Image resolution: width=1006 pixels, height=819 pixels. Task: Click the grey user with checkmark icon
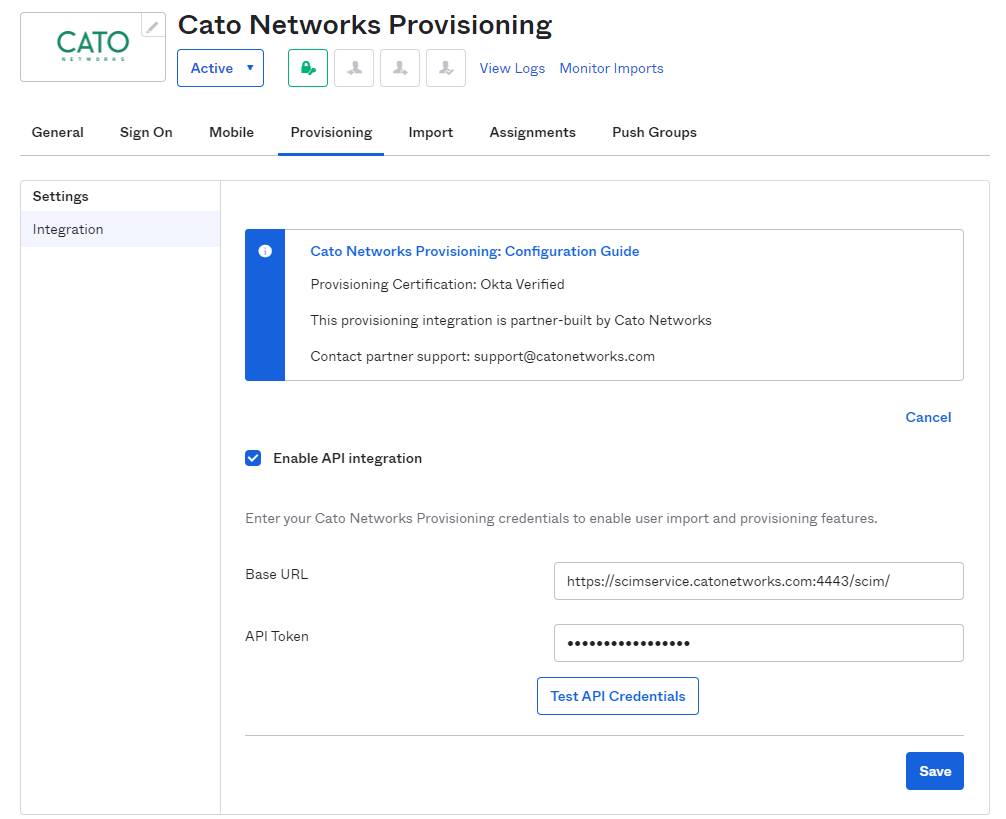446,68
